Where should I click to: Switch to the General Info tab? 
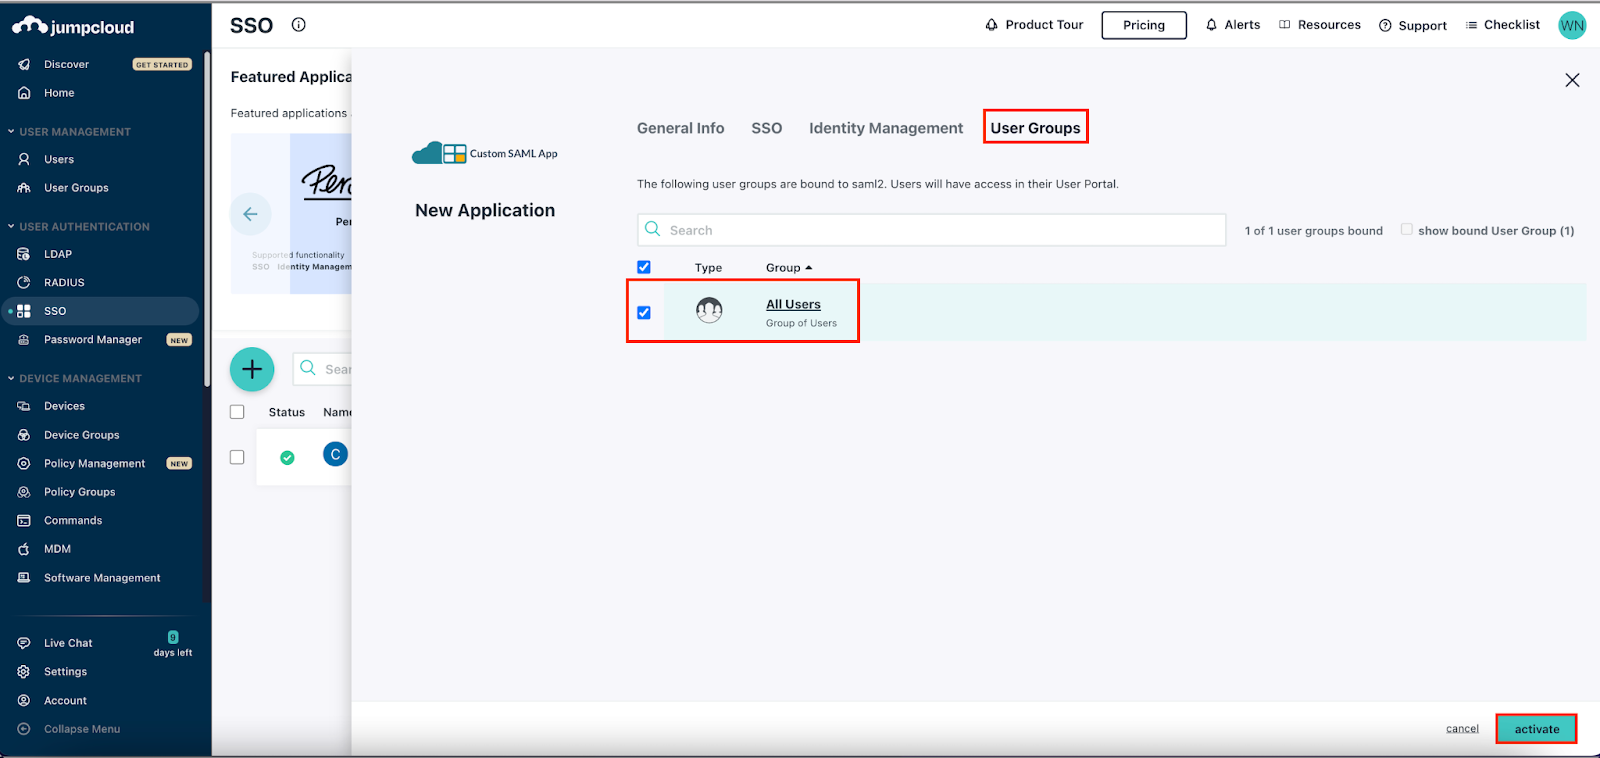[x=681, y=128]
